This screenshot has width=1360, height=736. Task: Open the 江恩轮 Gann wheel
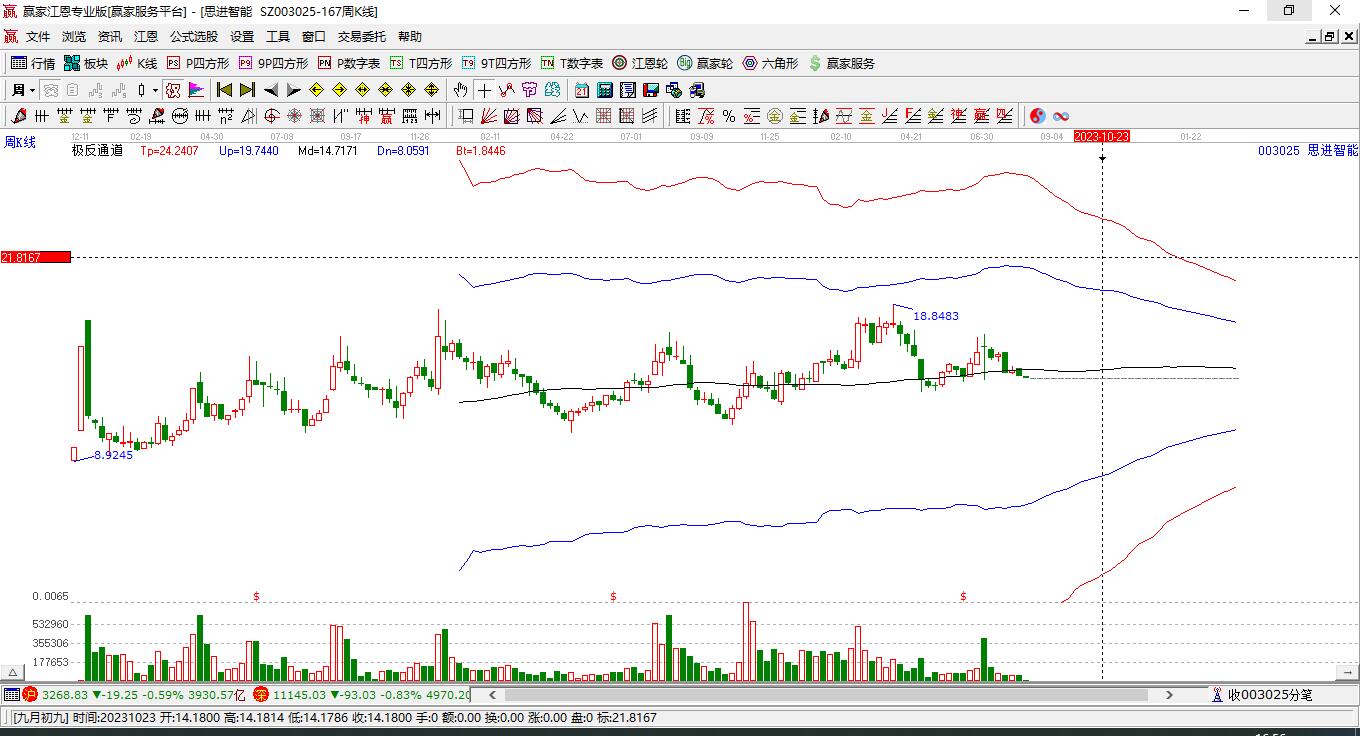[640, 63]
